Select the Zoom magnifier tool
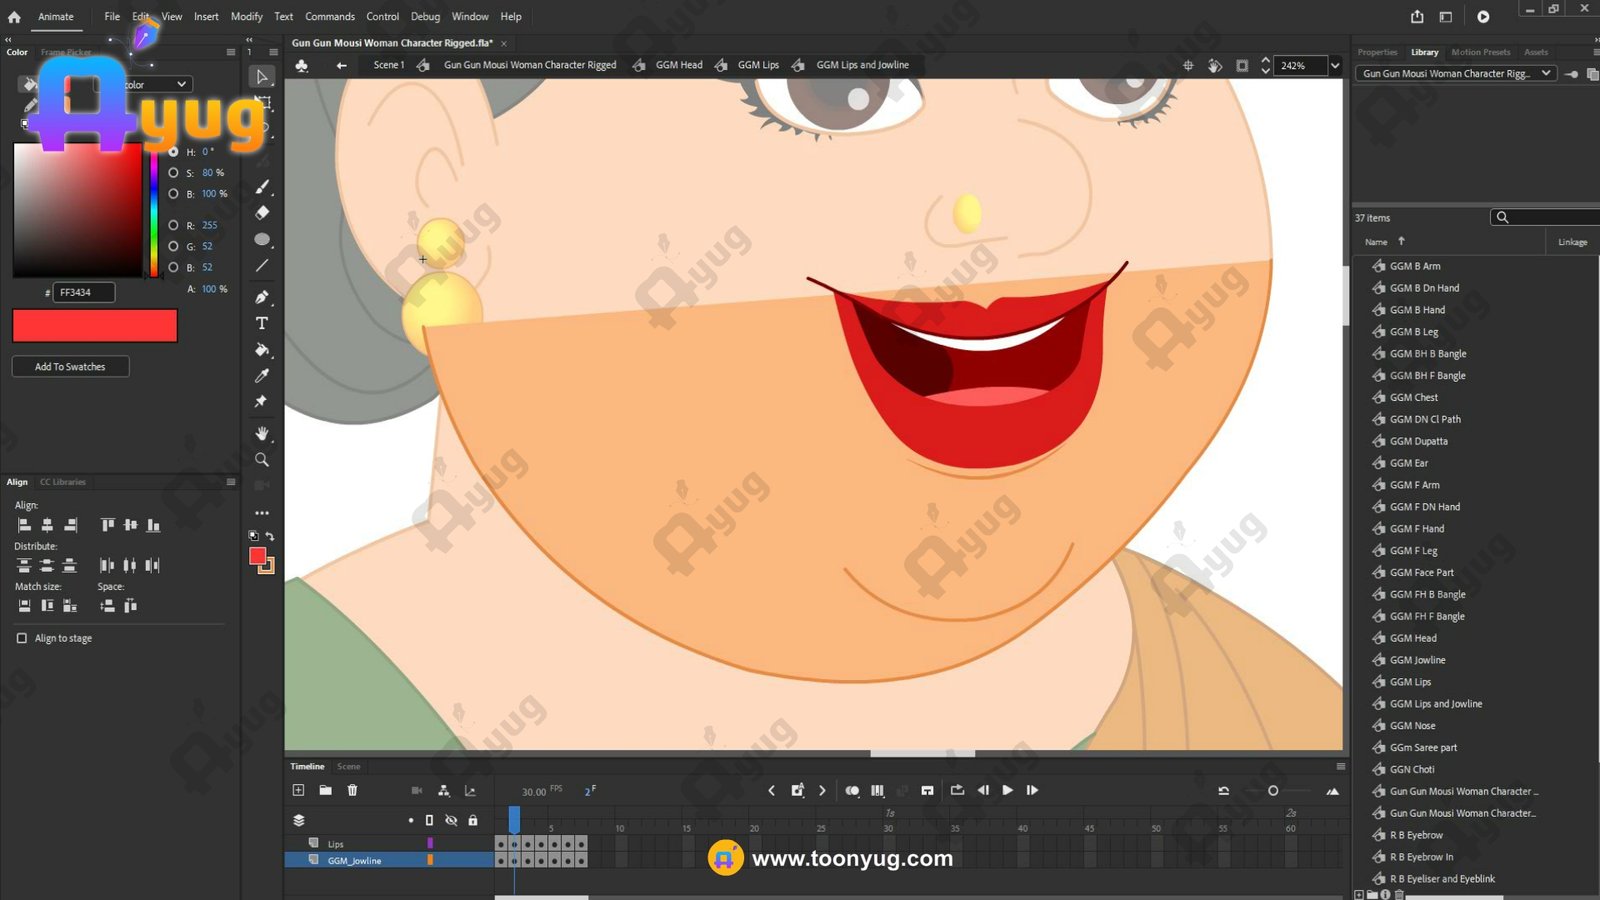Viewport: 1600px width, 900px height. pos(262,460)
